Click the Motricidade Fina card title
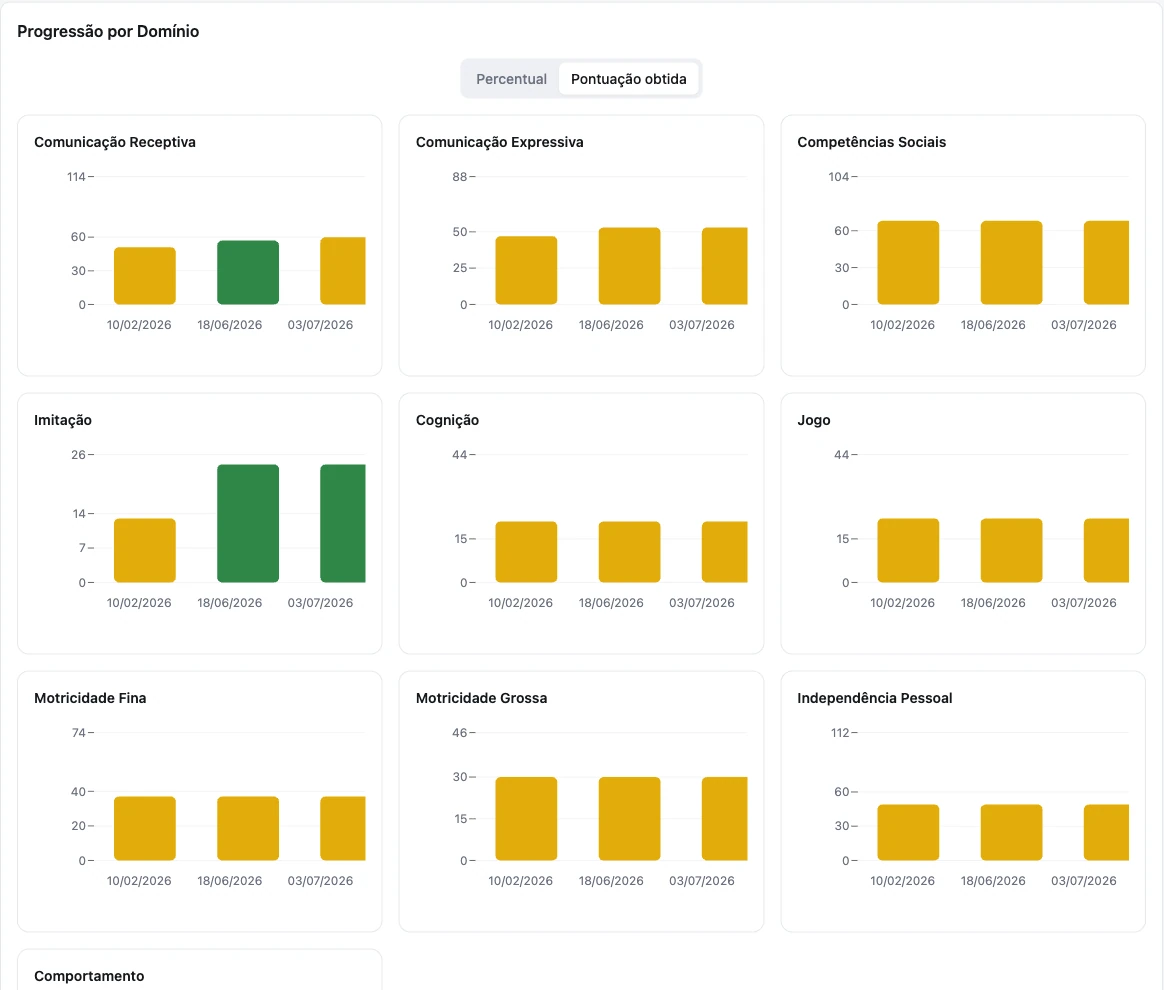The image size is (1164, 990). [91, 698]
